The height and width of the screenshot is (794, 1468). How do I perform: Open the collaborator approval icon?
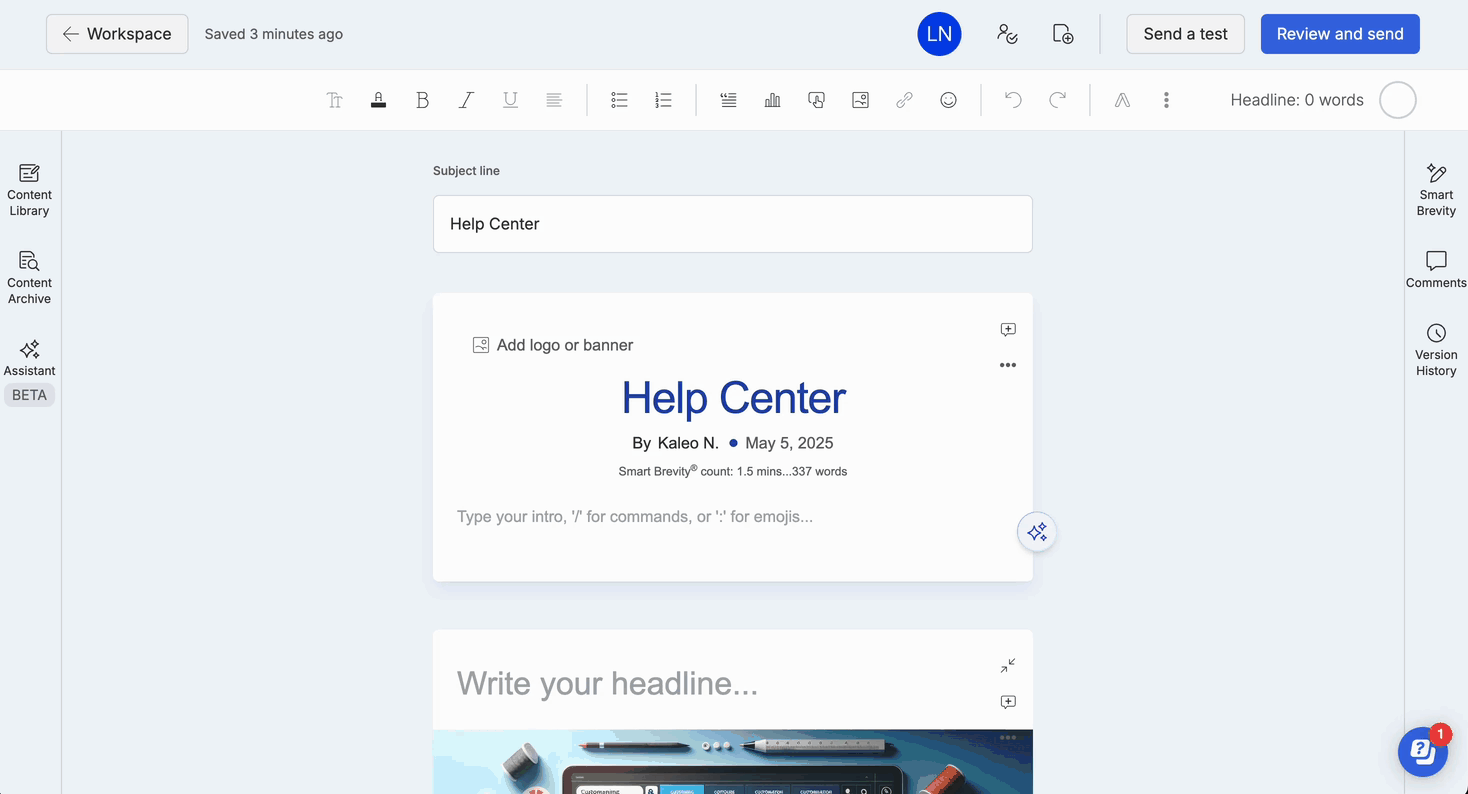tap(1007, 34)
